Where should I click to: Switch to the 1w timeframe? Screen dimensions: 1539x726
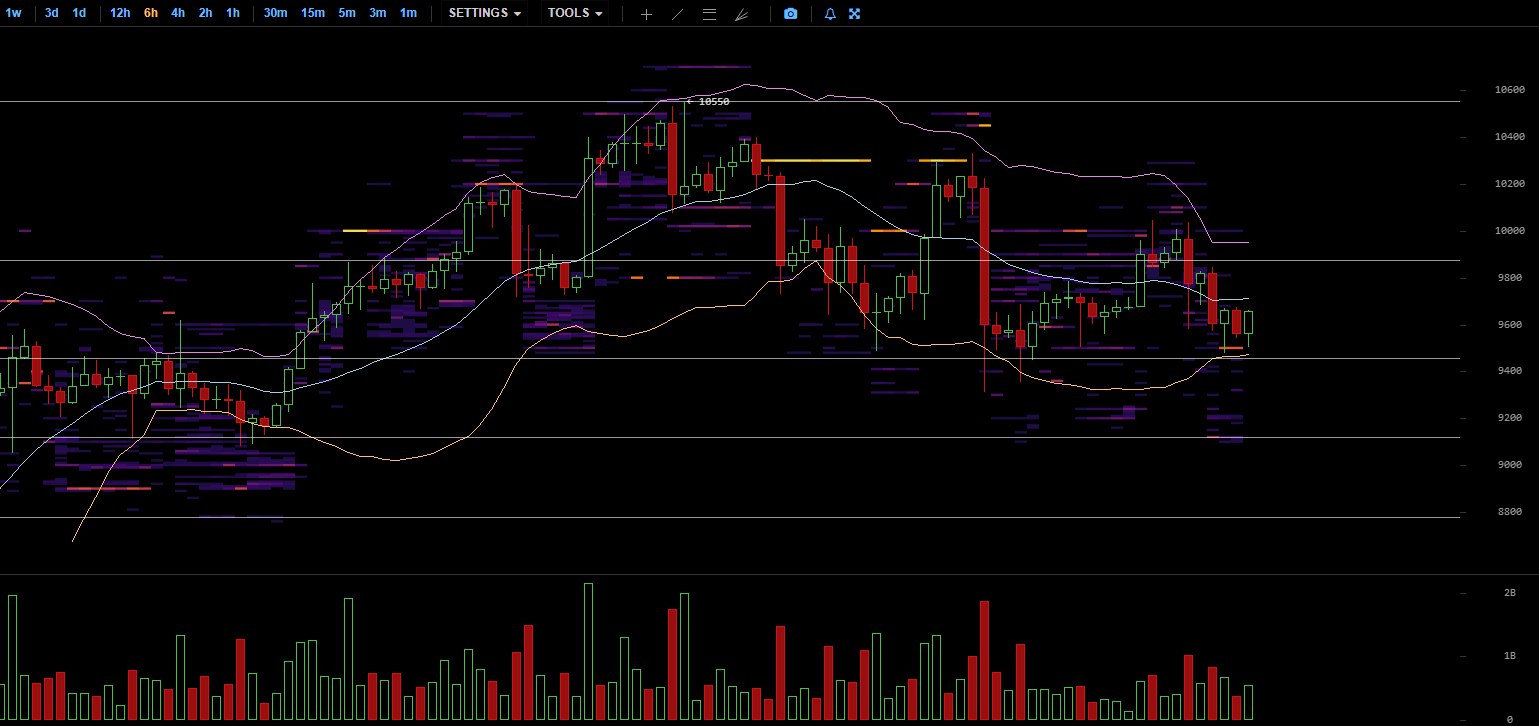tap(14, 14)
